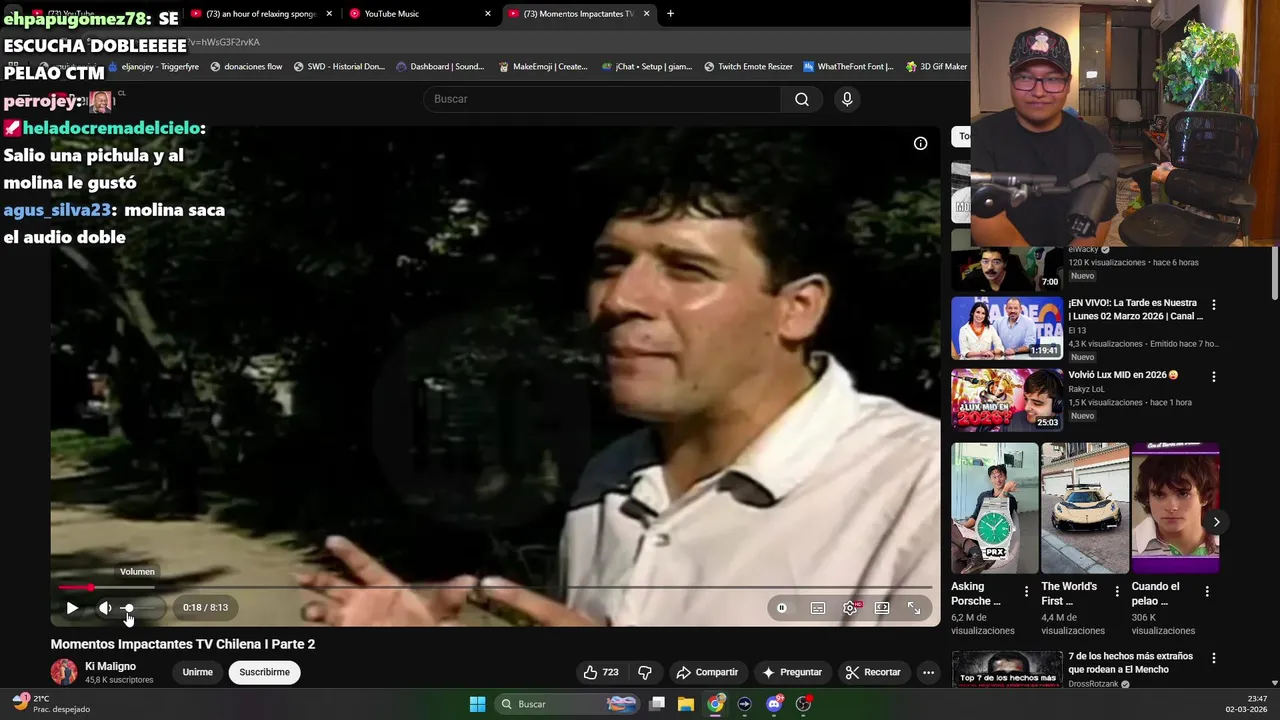Screen dimensions: 1280x720
Task: Switch to the relaxing sponge tab
Action: (261, 14)
